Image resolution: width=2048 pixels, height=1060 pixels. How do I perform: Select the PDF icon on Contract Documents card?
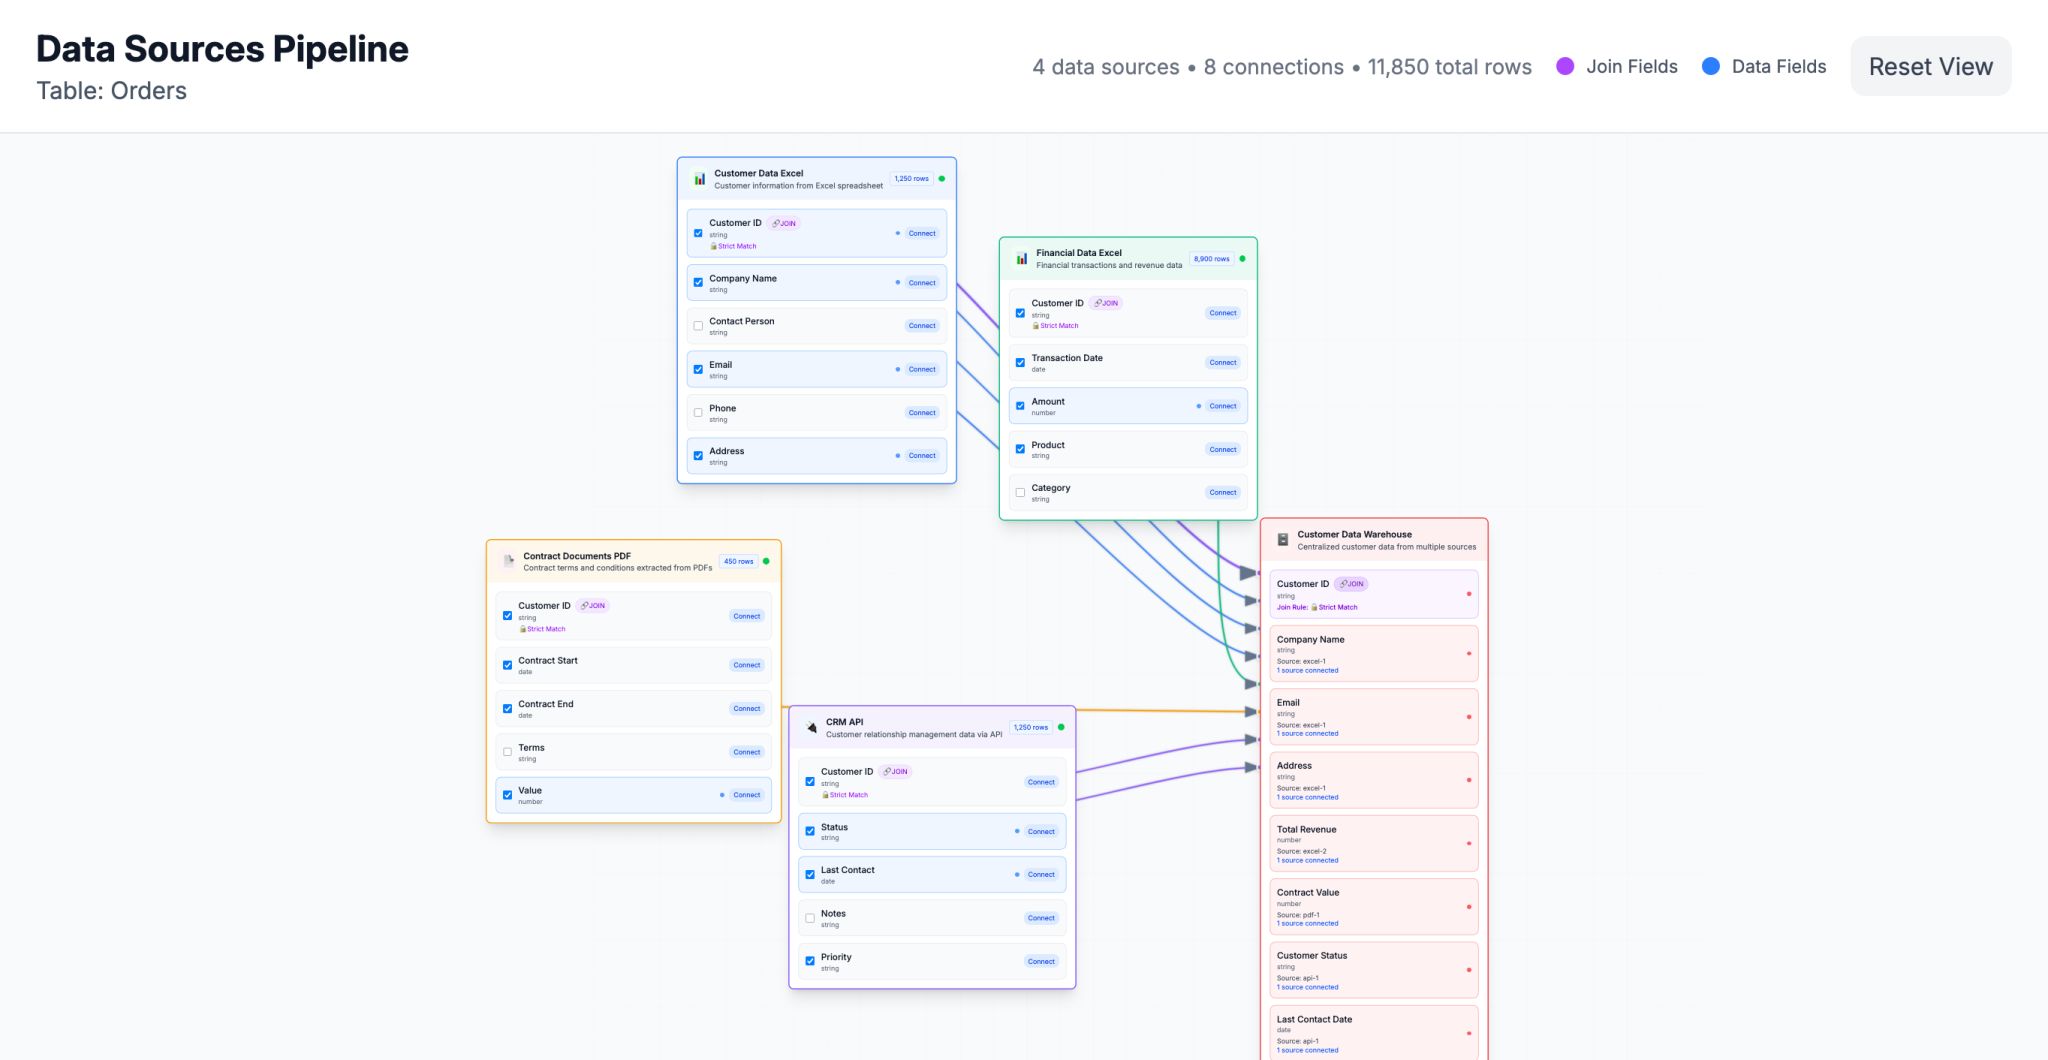tap(510, 561)
